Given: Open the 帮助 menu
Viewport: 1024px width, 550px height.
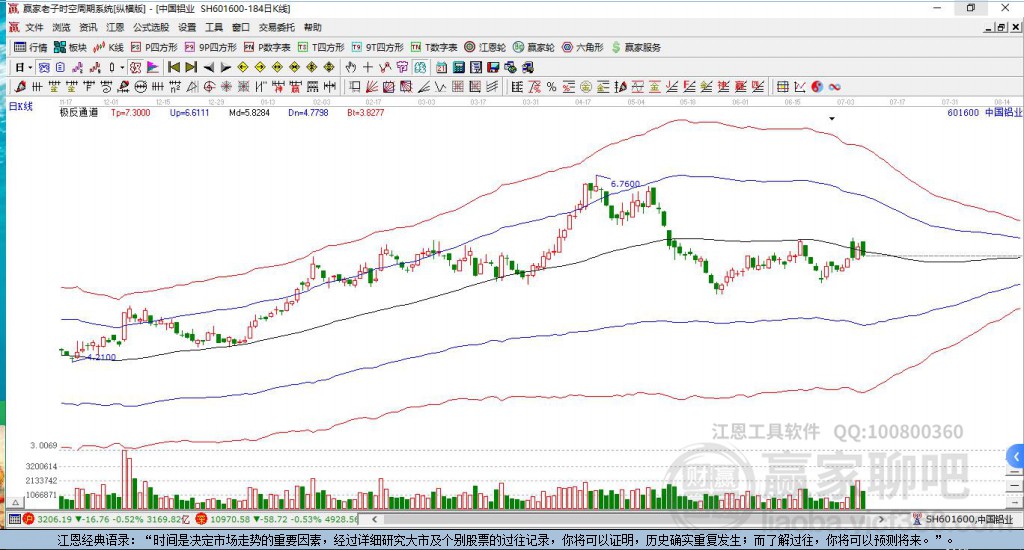Looking at the screenshot, I should 312,27.
